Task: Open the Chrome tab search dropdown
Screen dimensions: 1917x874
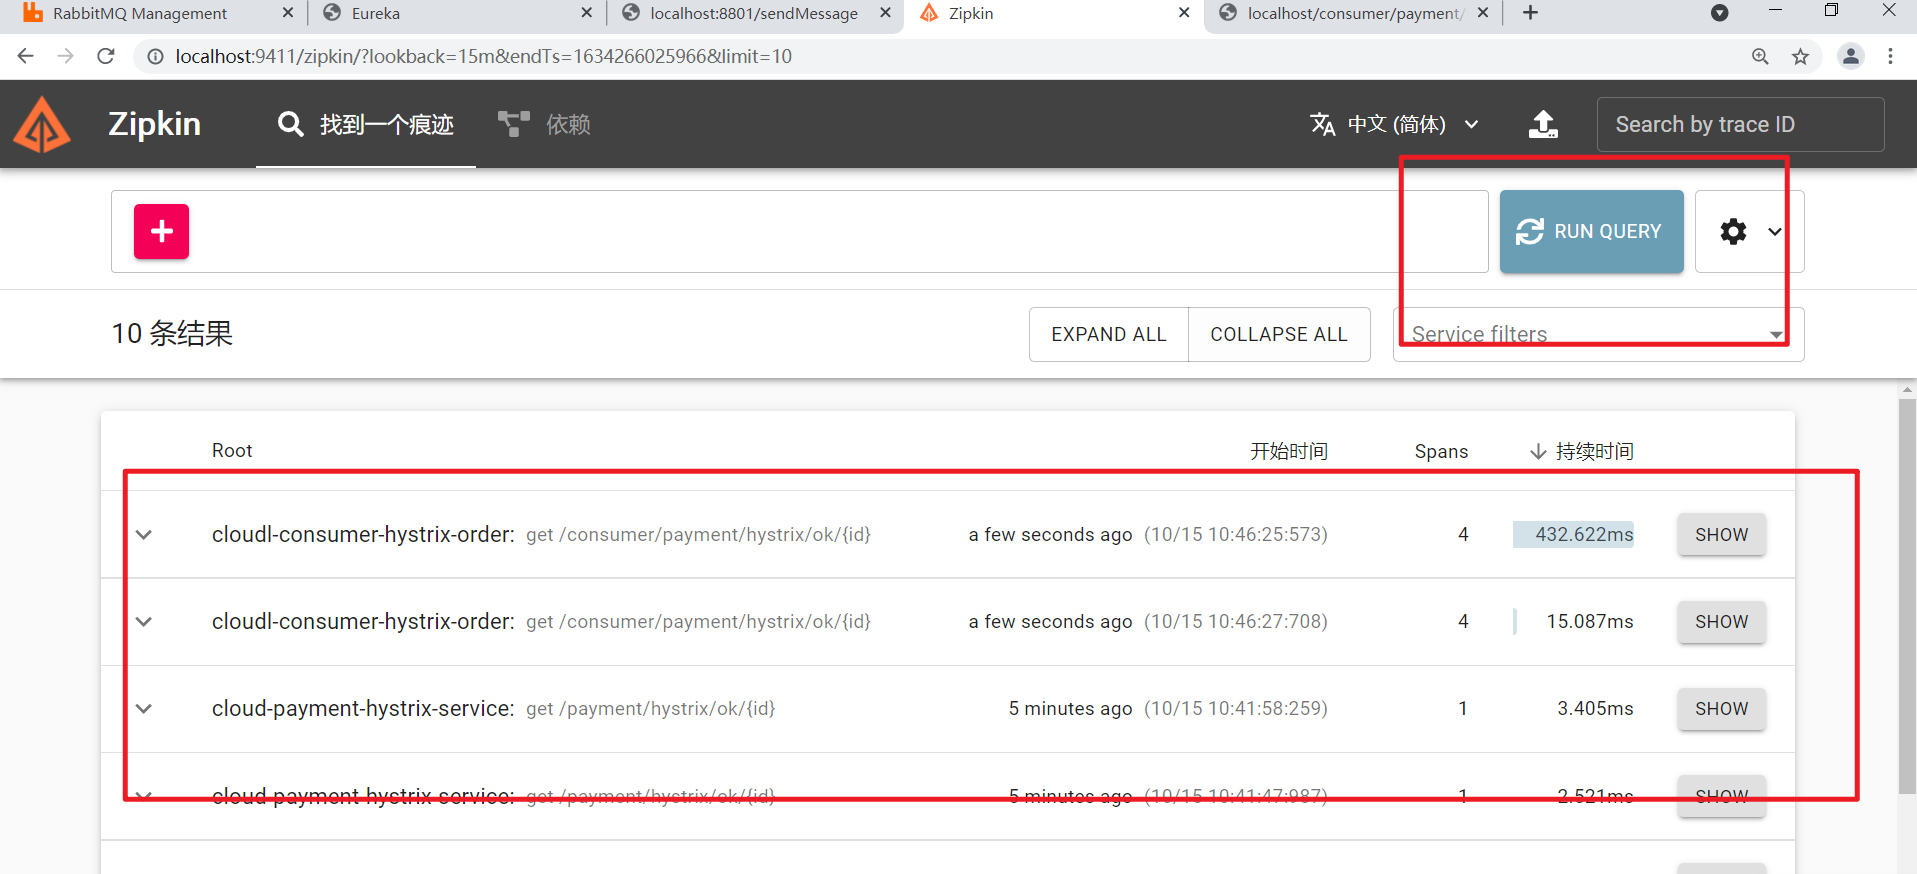Action: [1720, 13]
